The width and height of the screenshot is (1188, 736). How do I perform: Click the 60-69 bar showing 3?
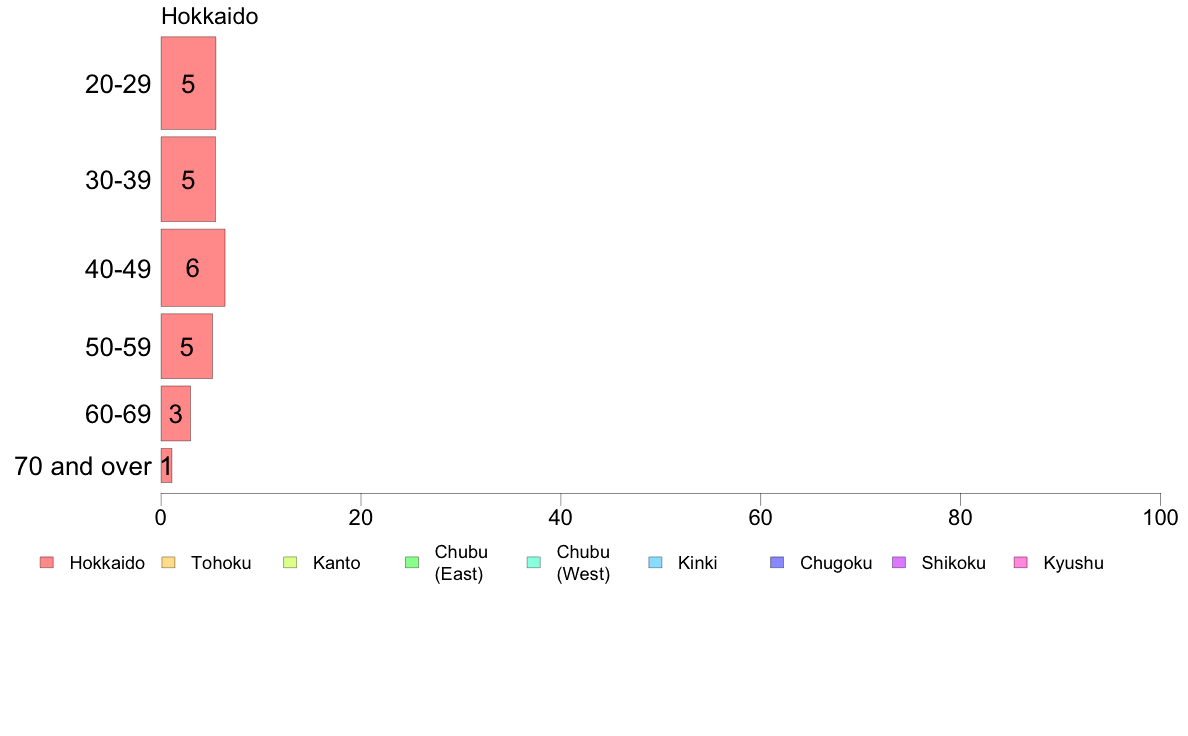(x=175, y=414)
